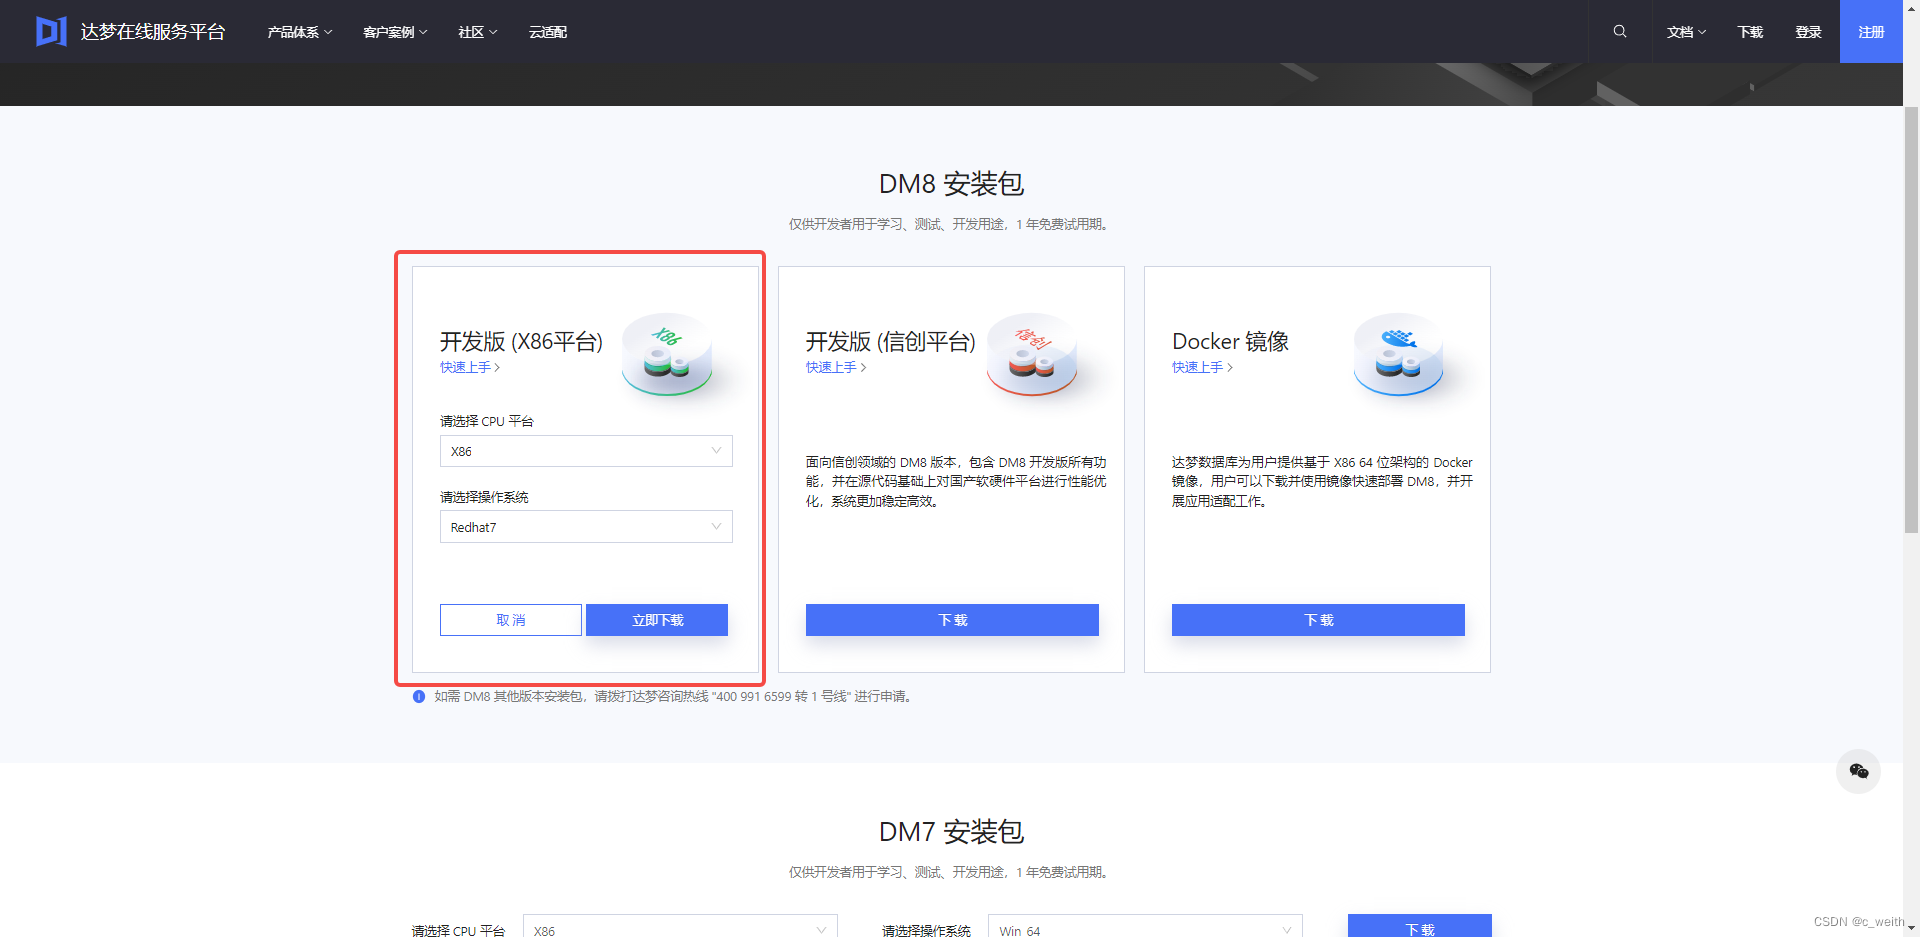
Task: Click the WeChat customer service floating icon
Action: click(x=1858, y=771)
